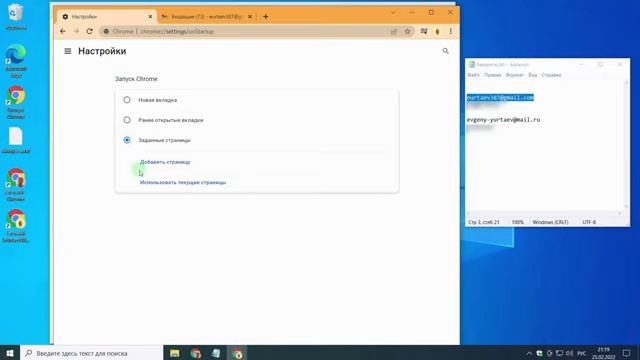Open the Правка menu in Notepad
Screen dimensions: 640x360
[493, 75]
